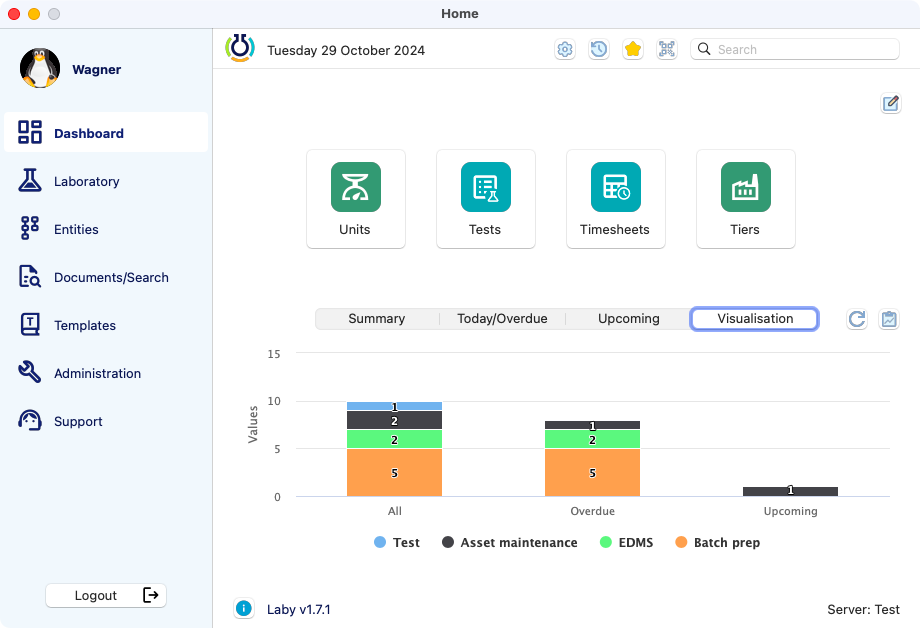The height and width of the screenshot is (628, 920).
Task: Toggle Batch prep series in legend
Action: [718, 542]
